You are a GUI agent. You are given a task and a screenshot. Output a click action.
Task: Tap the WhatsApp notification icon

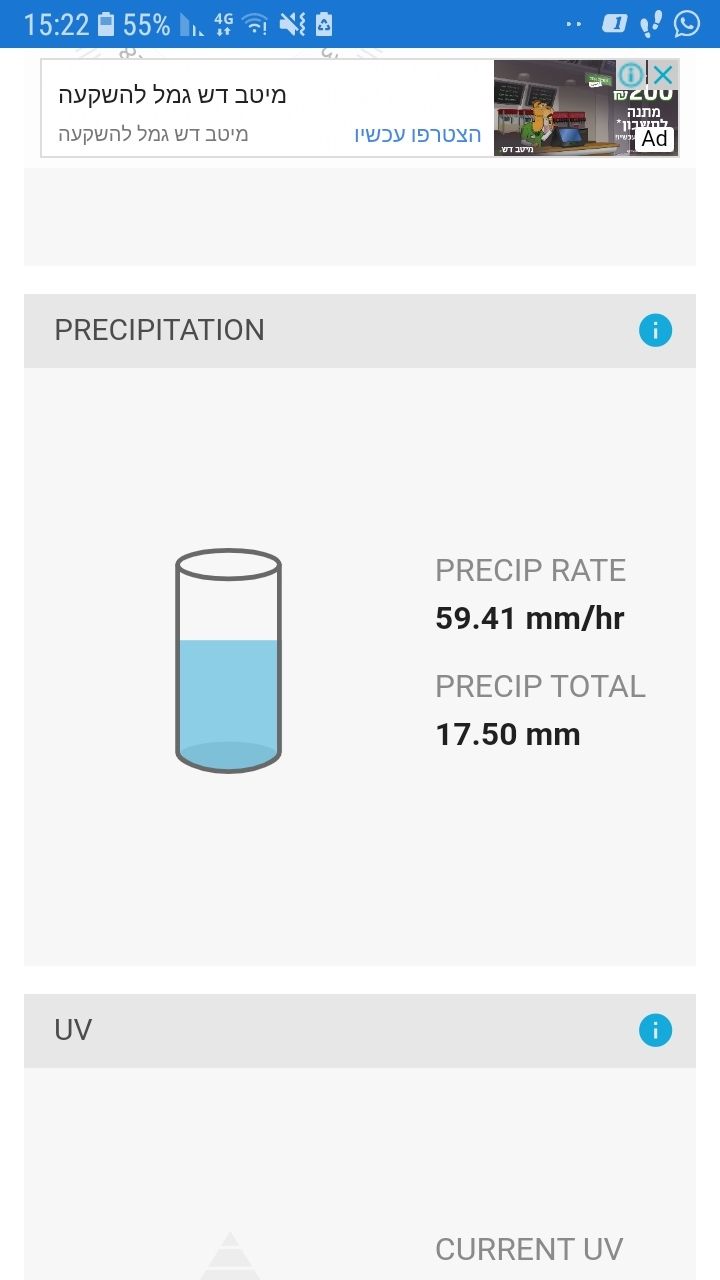(x=687, y=24)
